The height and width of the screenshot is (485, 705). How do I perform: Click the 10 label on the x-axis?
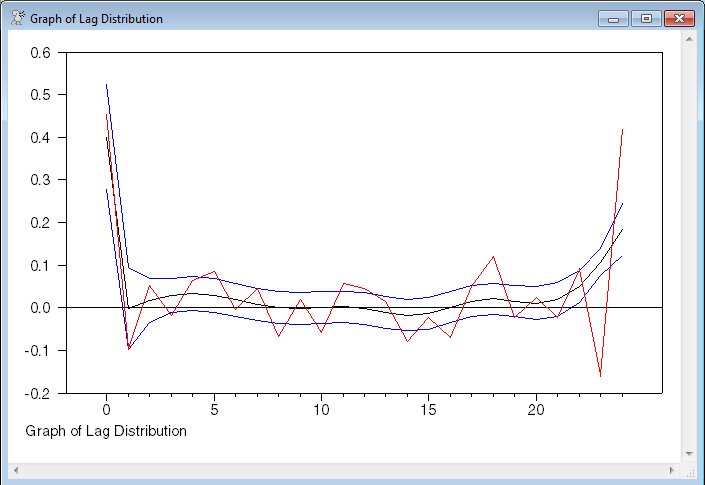point(321,410)
